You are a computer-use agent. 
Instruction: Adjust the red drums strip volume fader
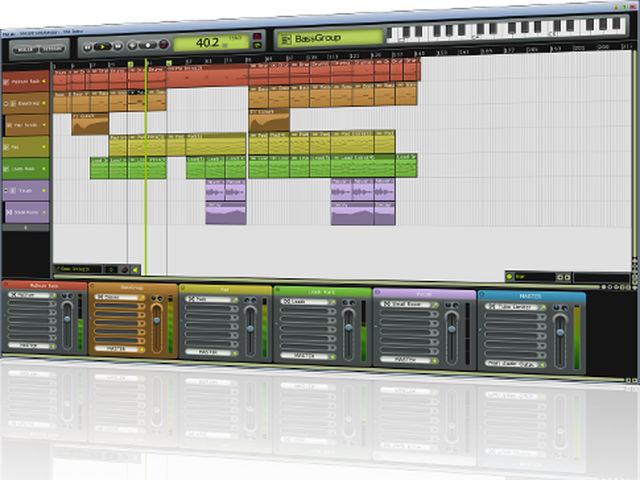click(67, 320)
